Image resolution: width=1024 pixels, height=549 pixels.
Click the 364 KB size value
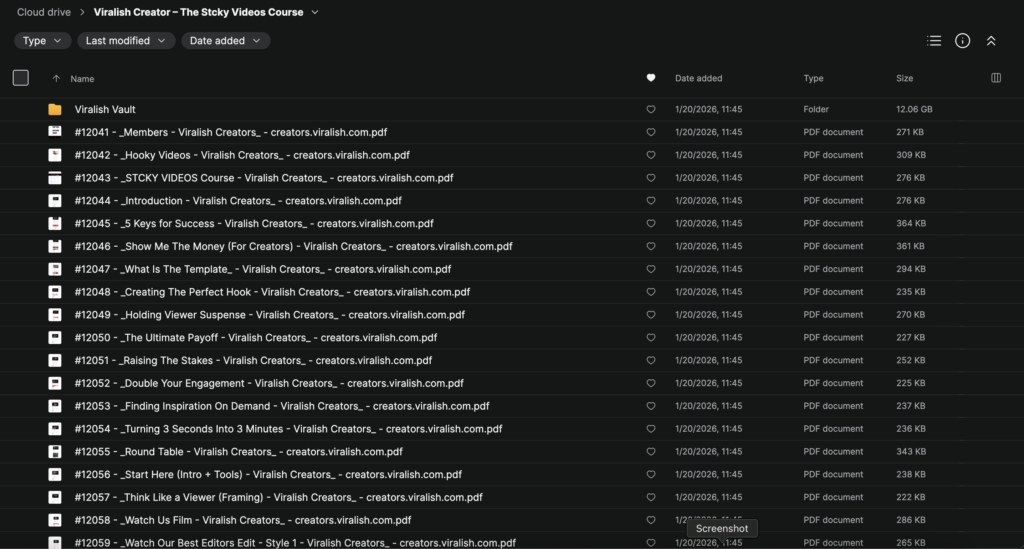(x=911, y=223)
